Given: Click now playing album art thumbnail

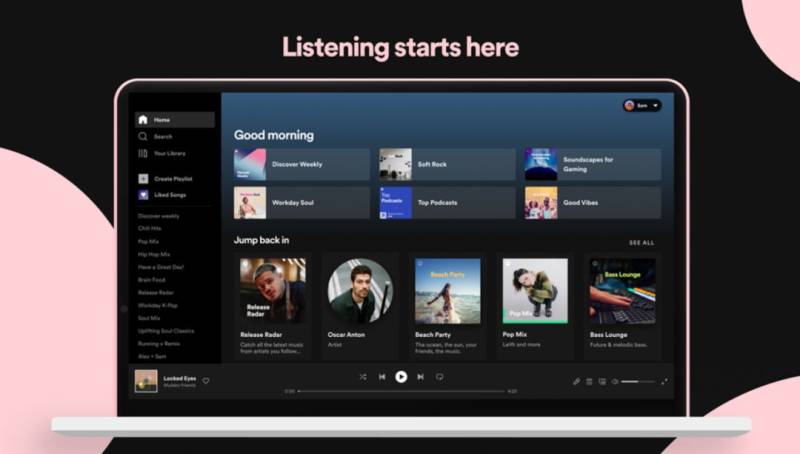Looking at the screenshot, I should 146,381.
